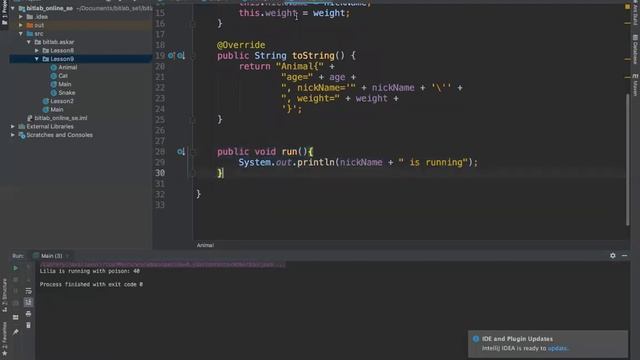
Task: Expand the Lesson8 package
Action: pos(37,51)
